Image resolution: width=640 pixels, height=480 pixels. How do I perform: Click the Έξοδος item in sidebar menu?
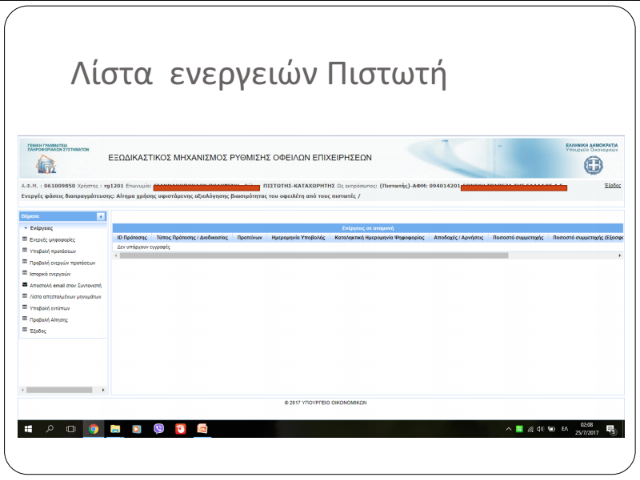(40, 331)
